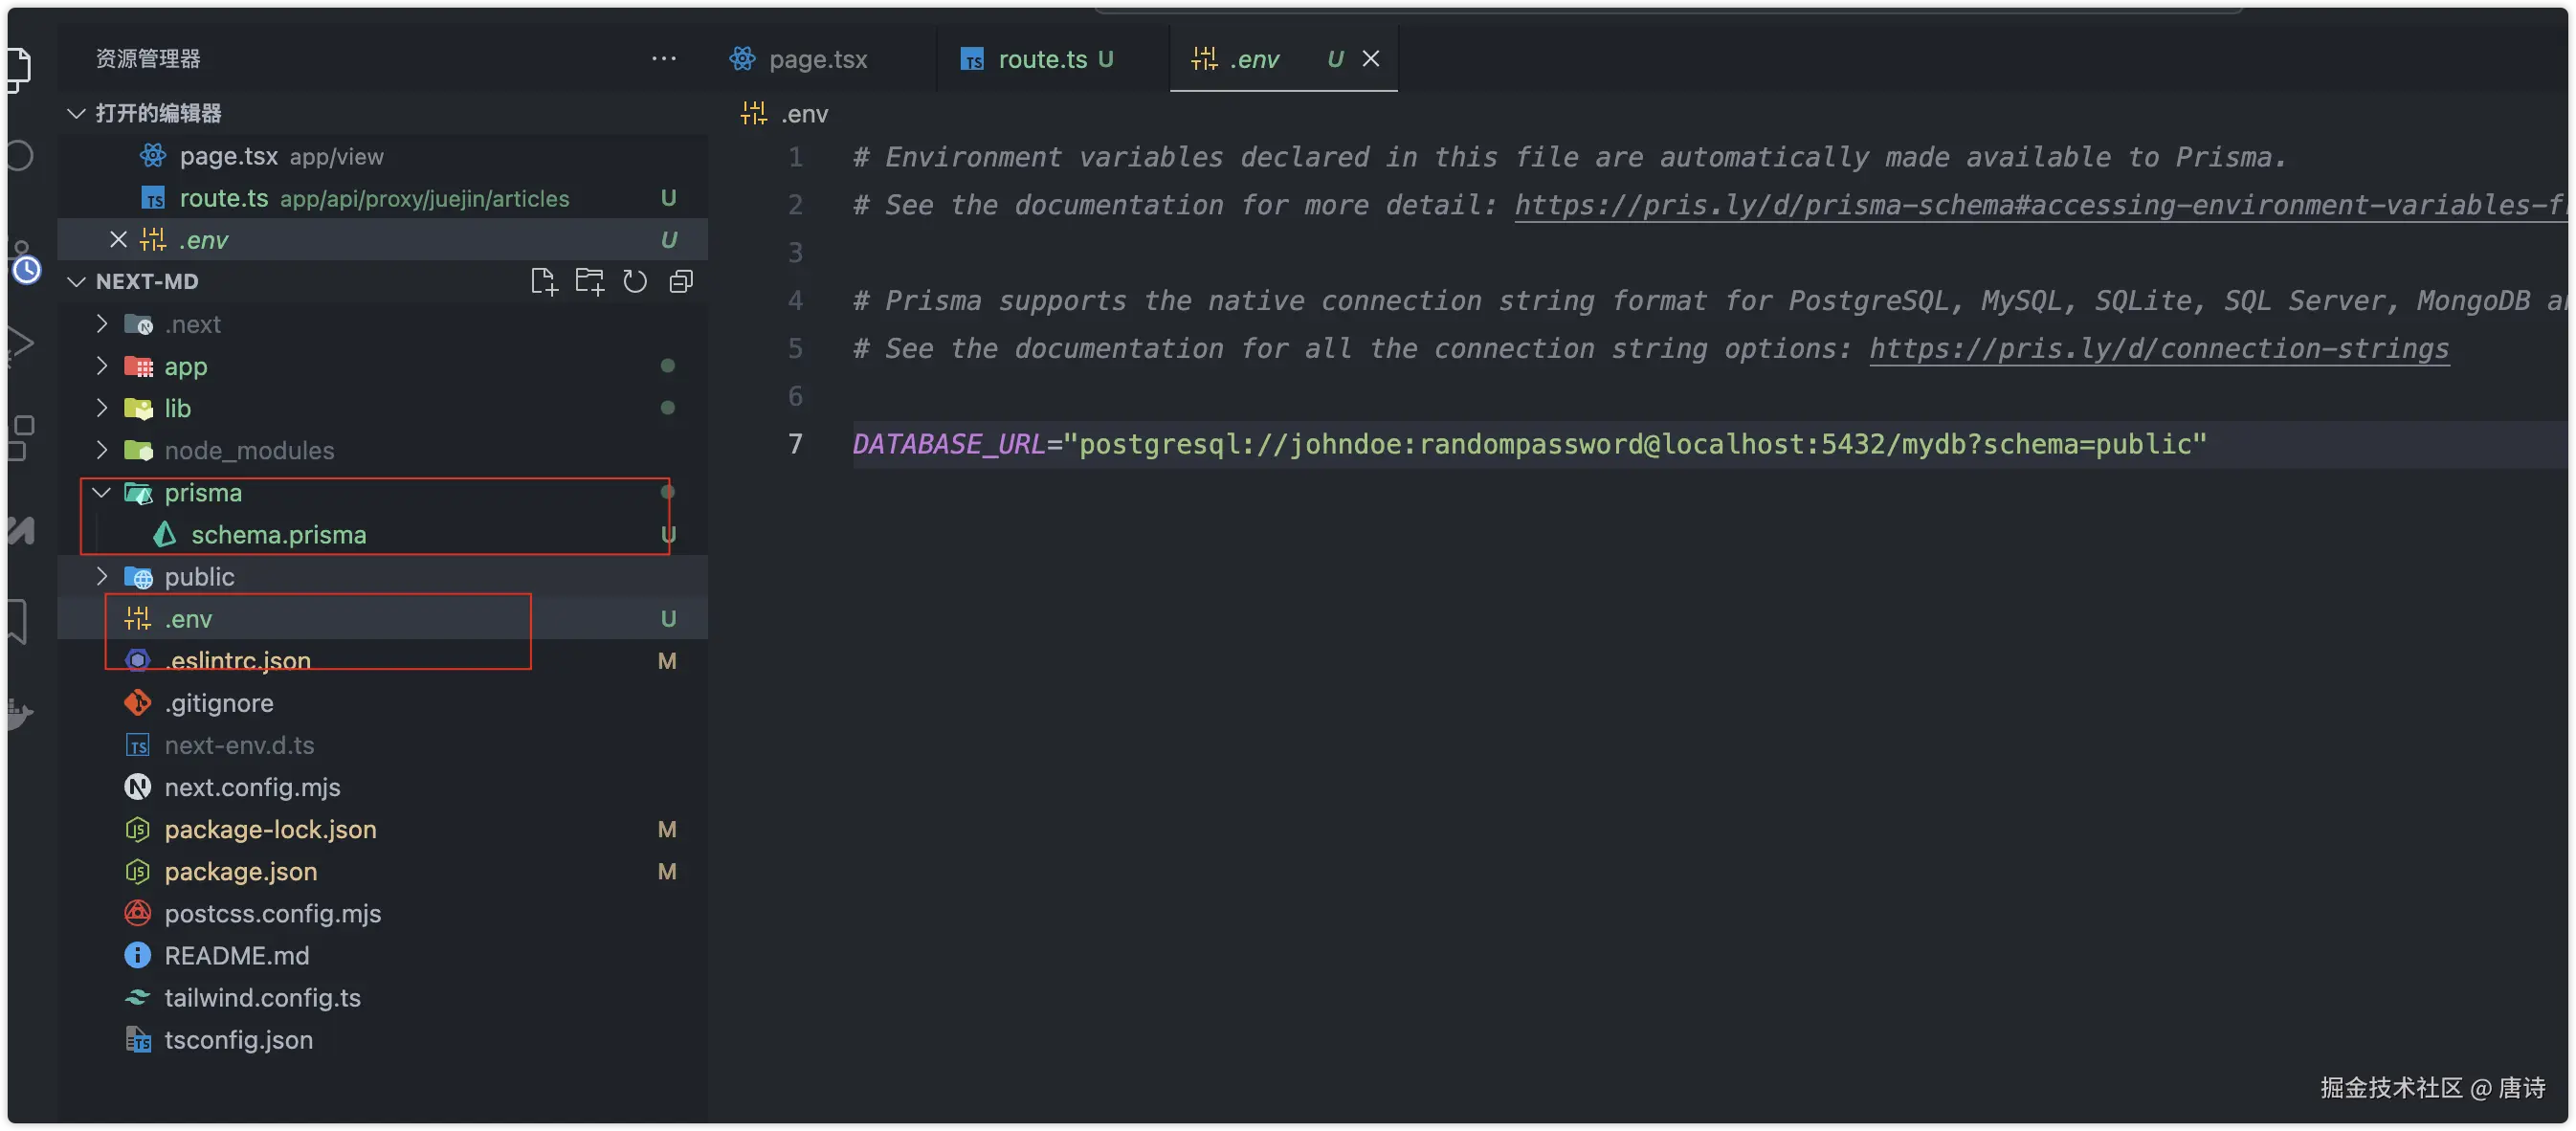Screen dimensions: 2576x1131
Task: Click the Prisma icon beside schema.prisma
Action: click(165, 535)
